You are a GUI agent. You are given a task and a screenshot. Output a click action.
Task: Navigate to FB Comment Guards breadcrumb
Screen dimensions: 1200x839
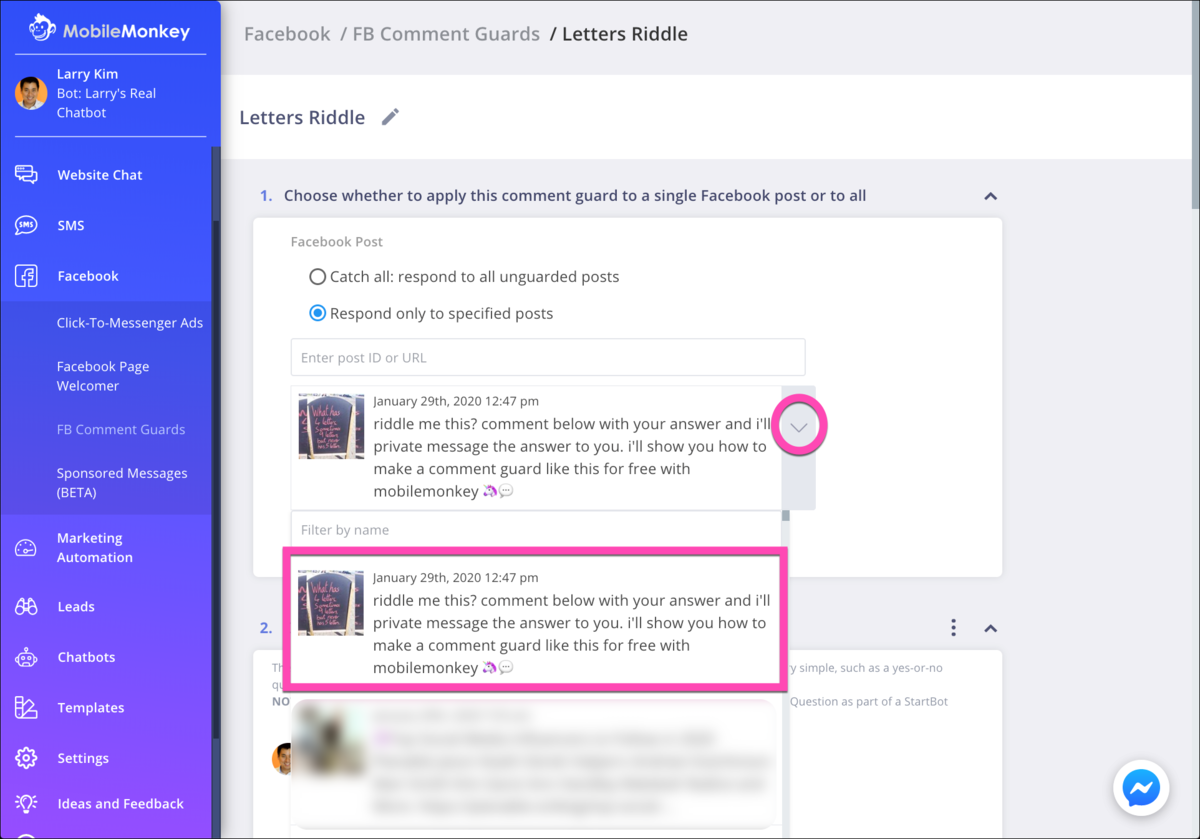pyautogui.click(x=446, y=33)
